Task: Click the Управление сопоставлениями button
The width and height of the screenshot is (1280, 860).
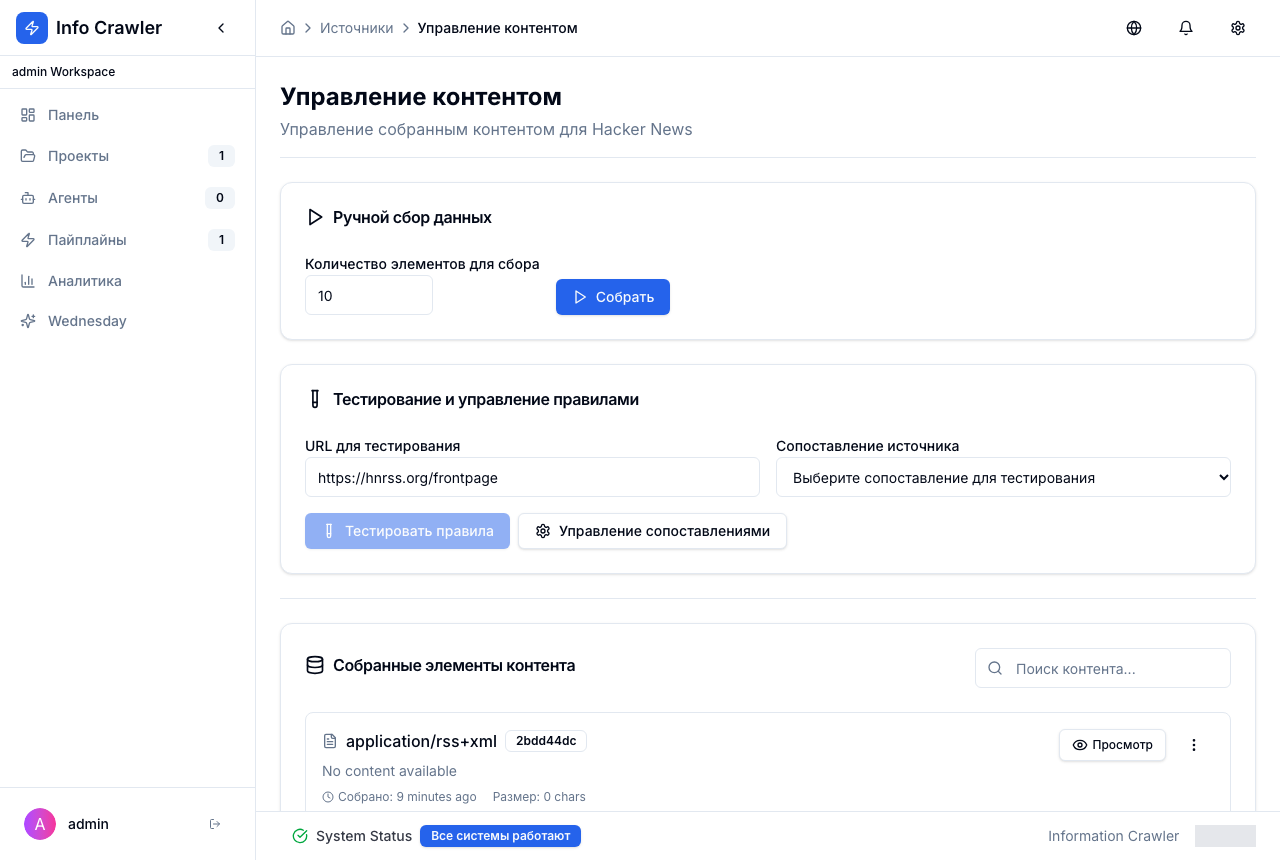Action: [x=652, y=531]
